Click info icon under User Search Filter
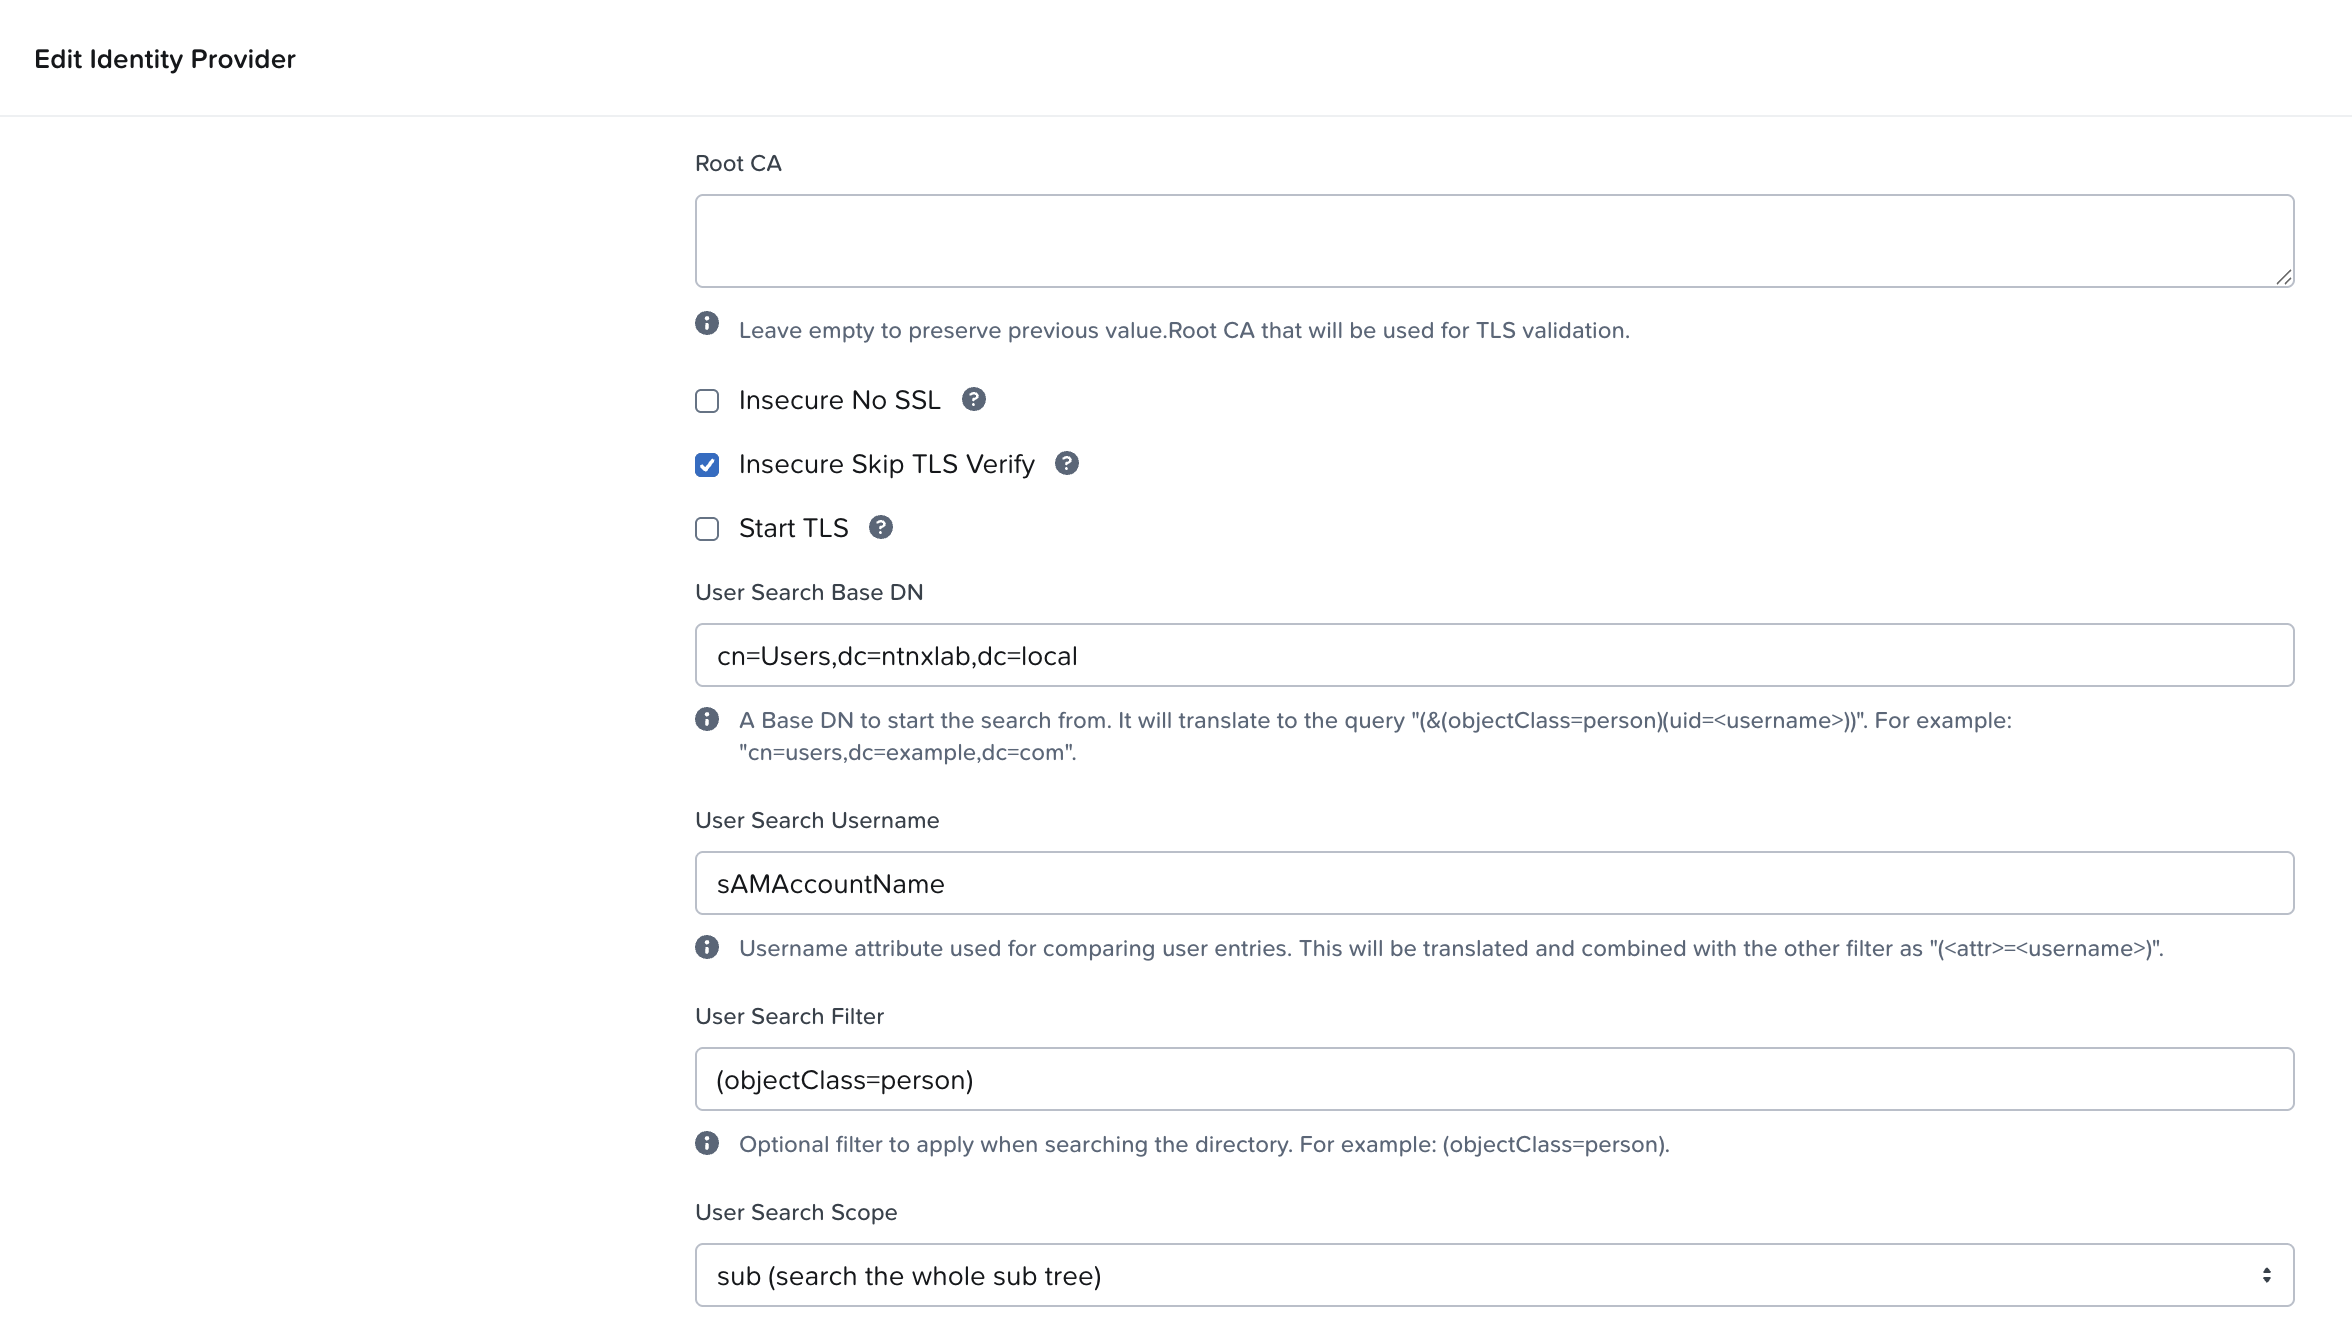The height and width of the screenshot is (1324, 2352). [x=707, y=1144]
